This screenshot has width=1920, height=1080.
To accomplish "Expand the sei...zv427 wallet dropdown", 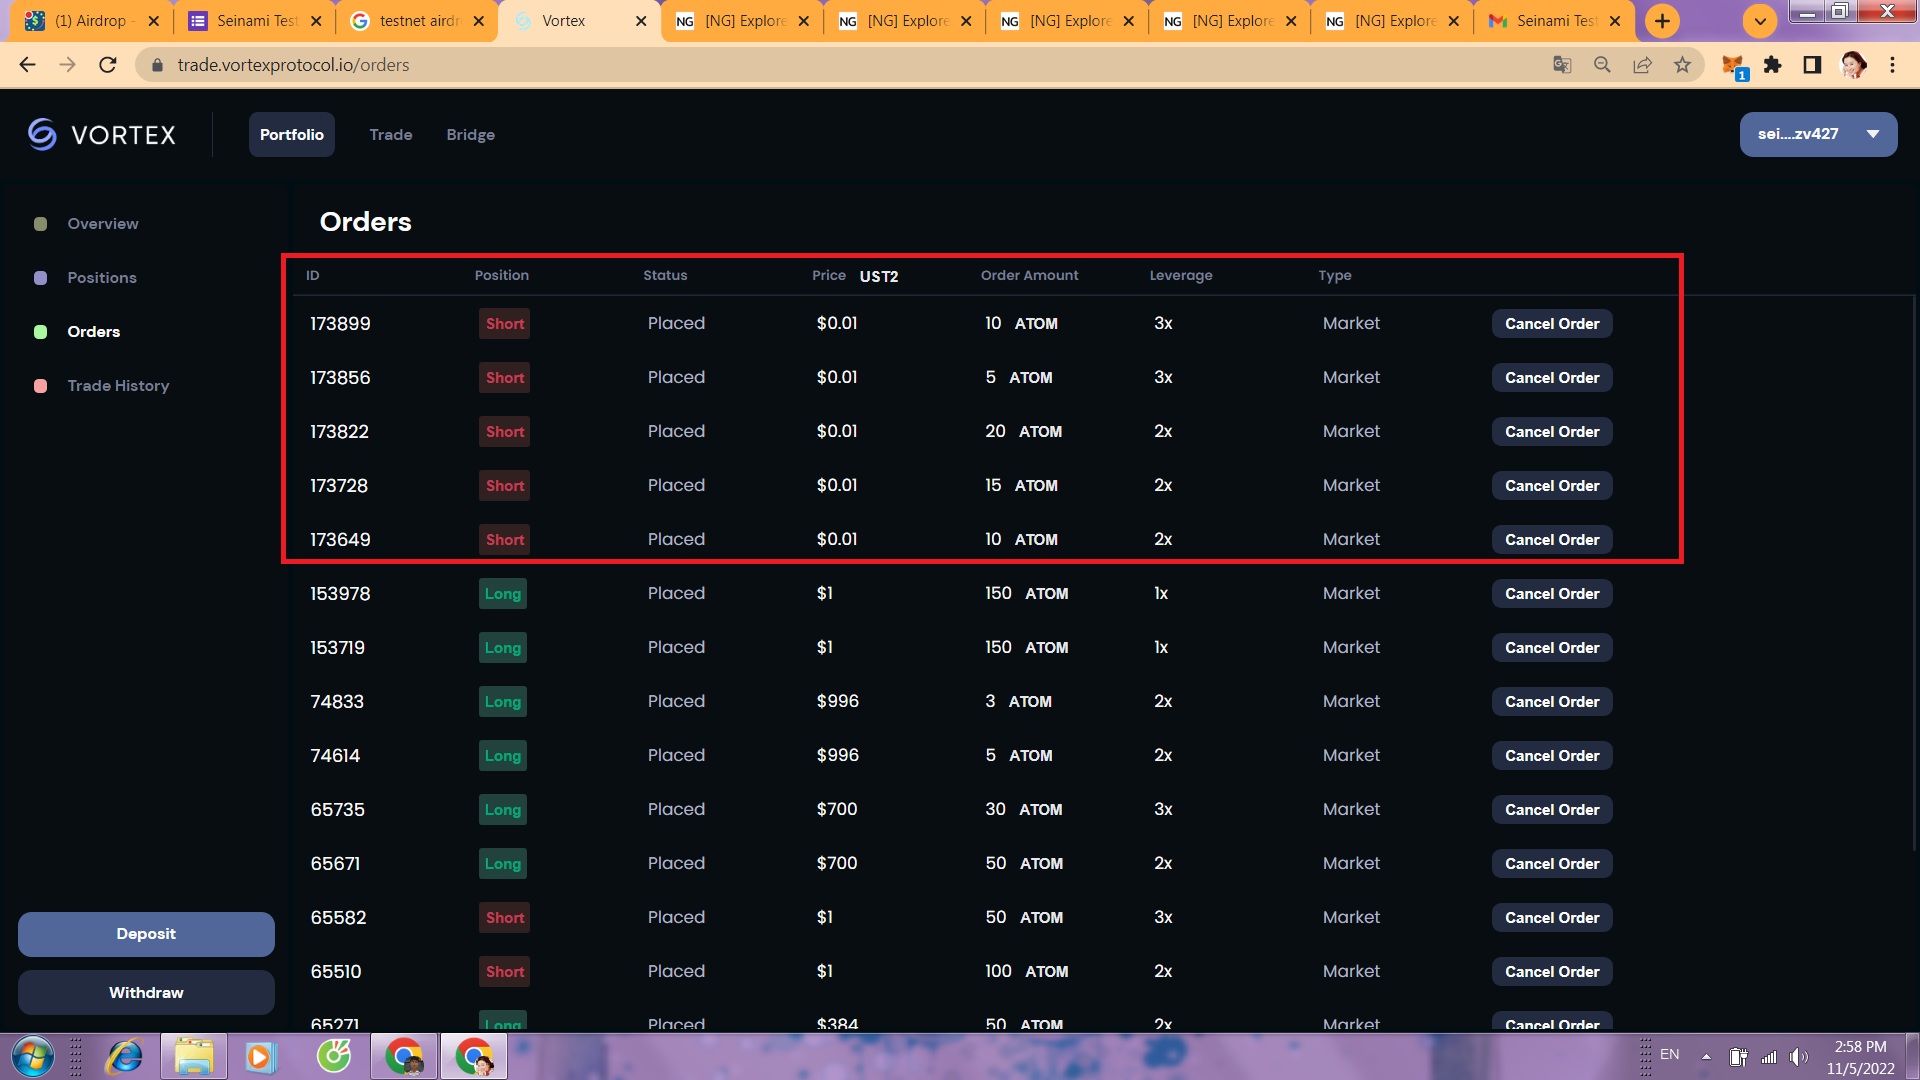I will click(1818, 134).
